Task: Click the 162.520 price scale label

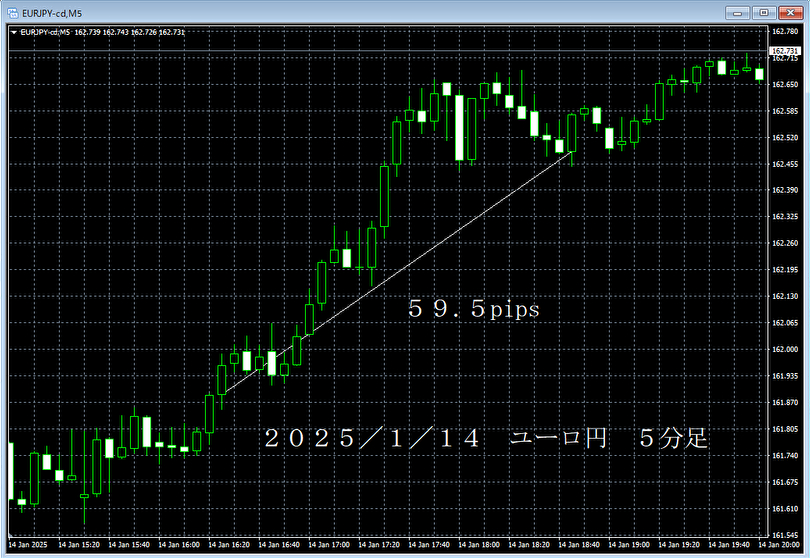Action: 785,137
